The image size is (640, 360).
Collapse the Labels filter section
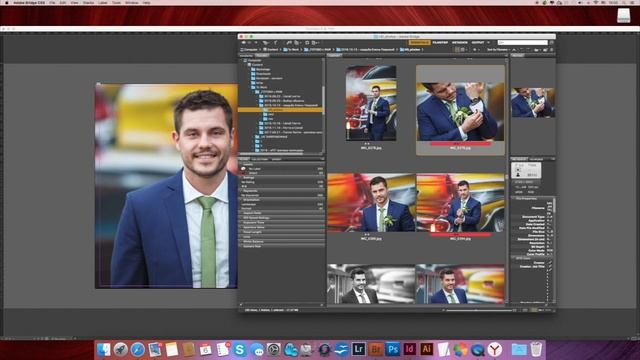(x=282, y=164)
